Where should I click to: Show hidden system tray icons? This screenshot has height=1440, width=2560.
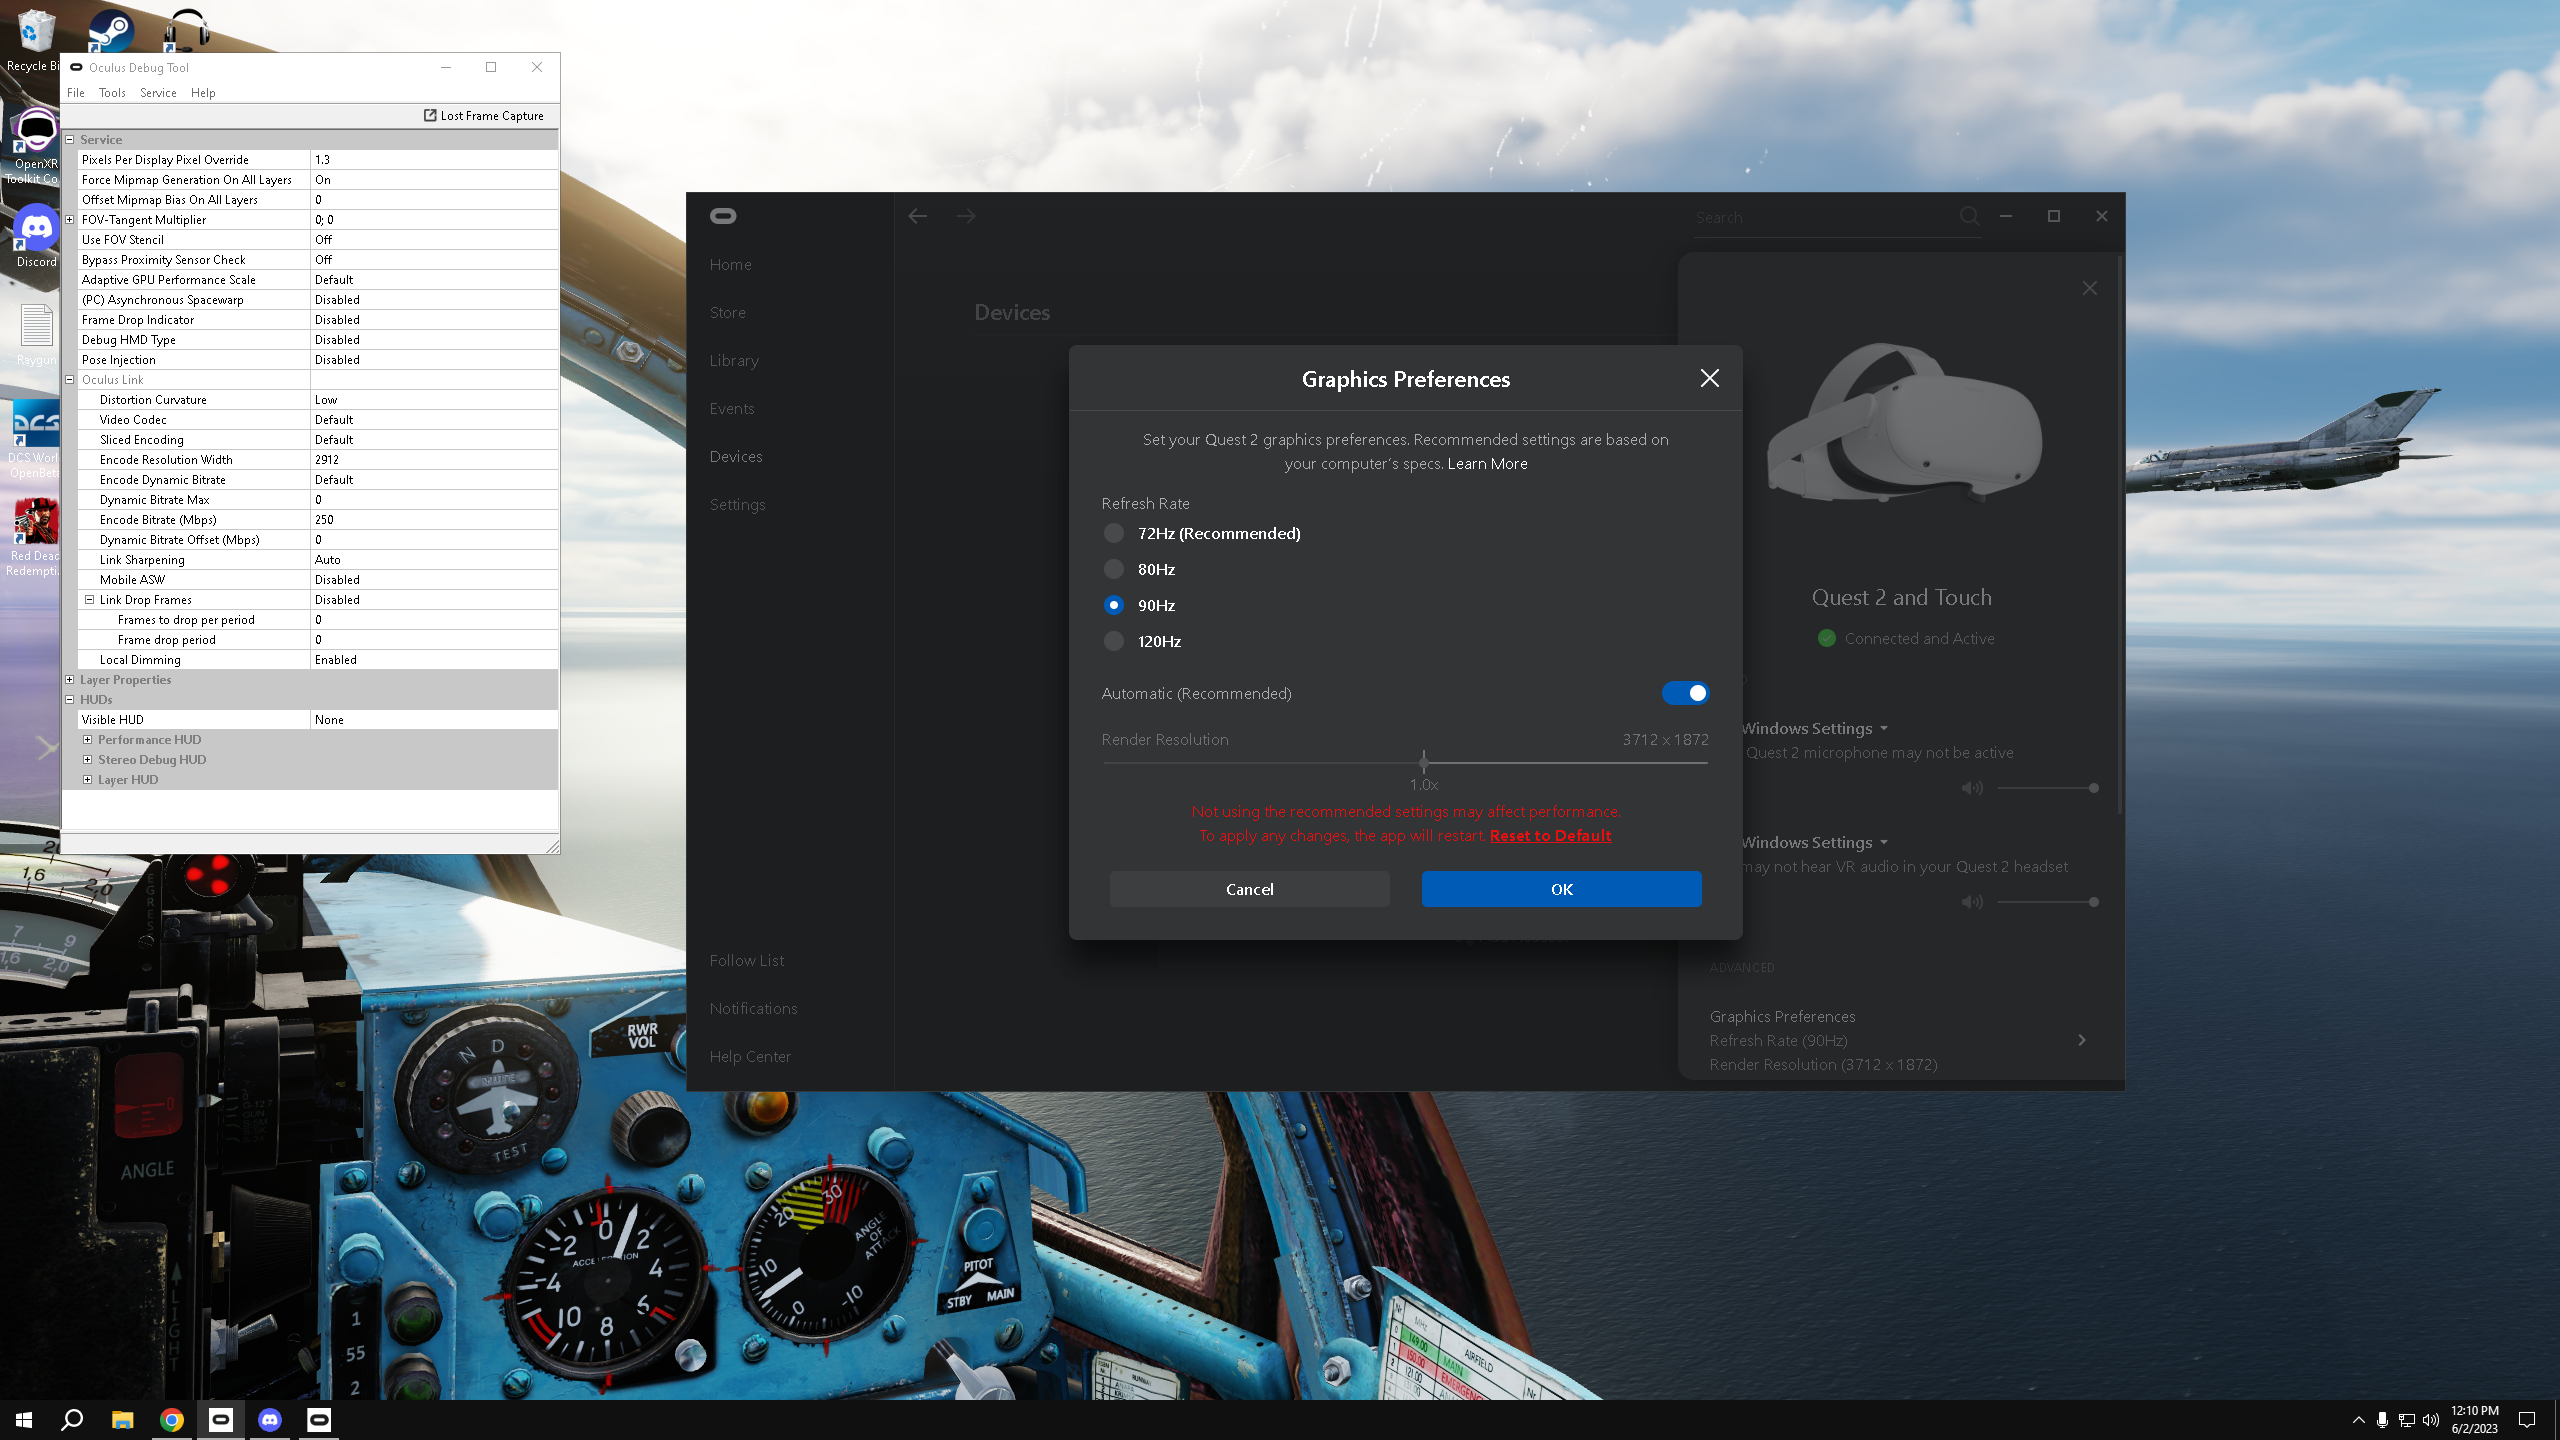(x=2359, y=1420)
